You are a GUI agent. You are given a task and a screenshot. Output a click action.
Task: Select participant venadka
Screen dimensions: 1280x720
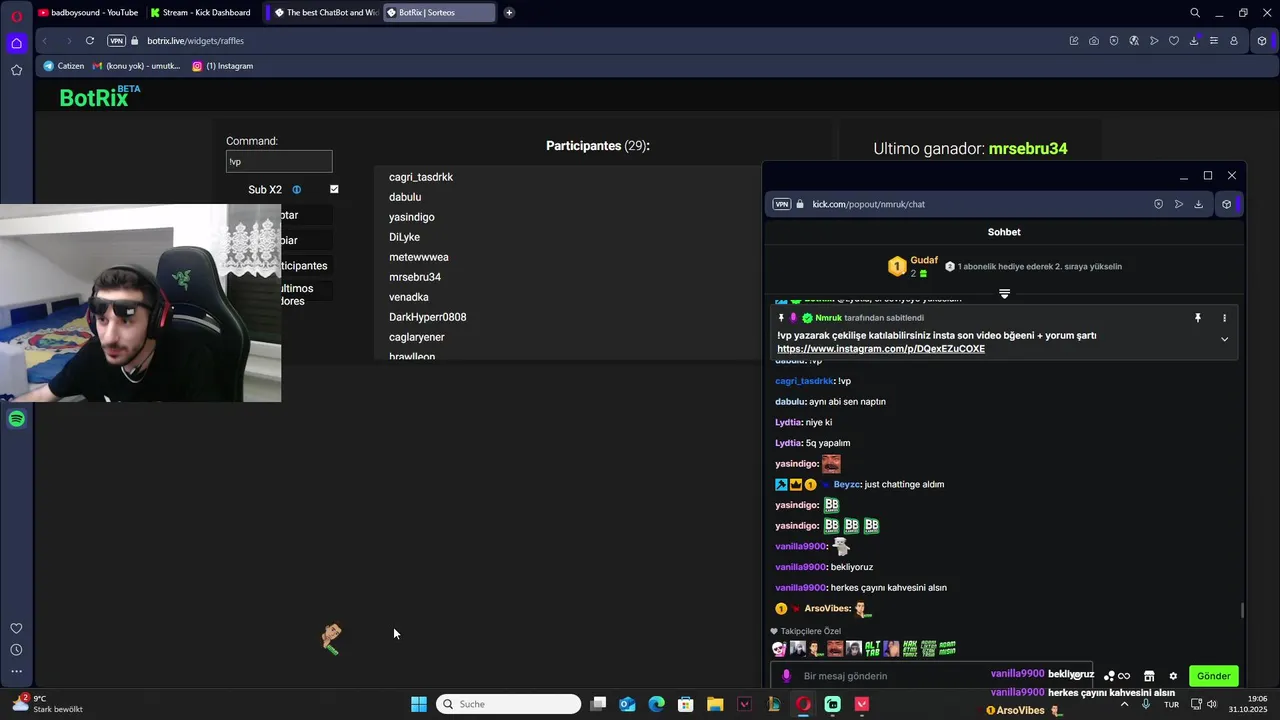pyautogui.click(x=409, y=297)
